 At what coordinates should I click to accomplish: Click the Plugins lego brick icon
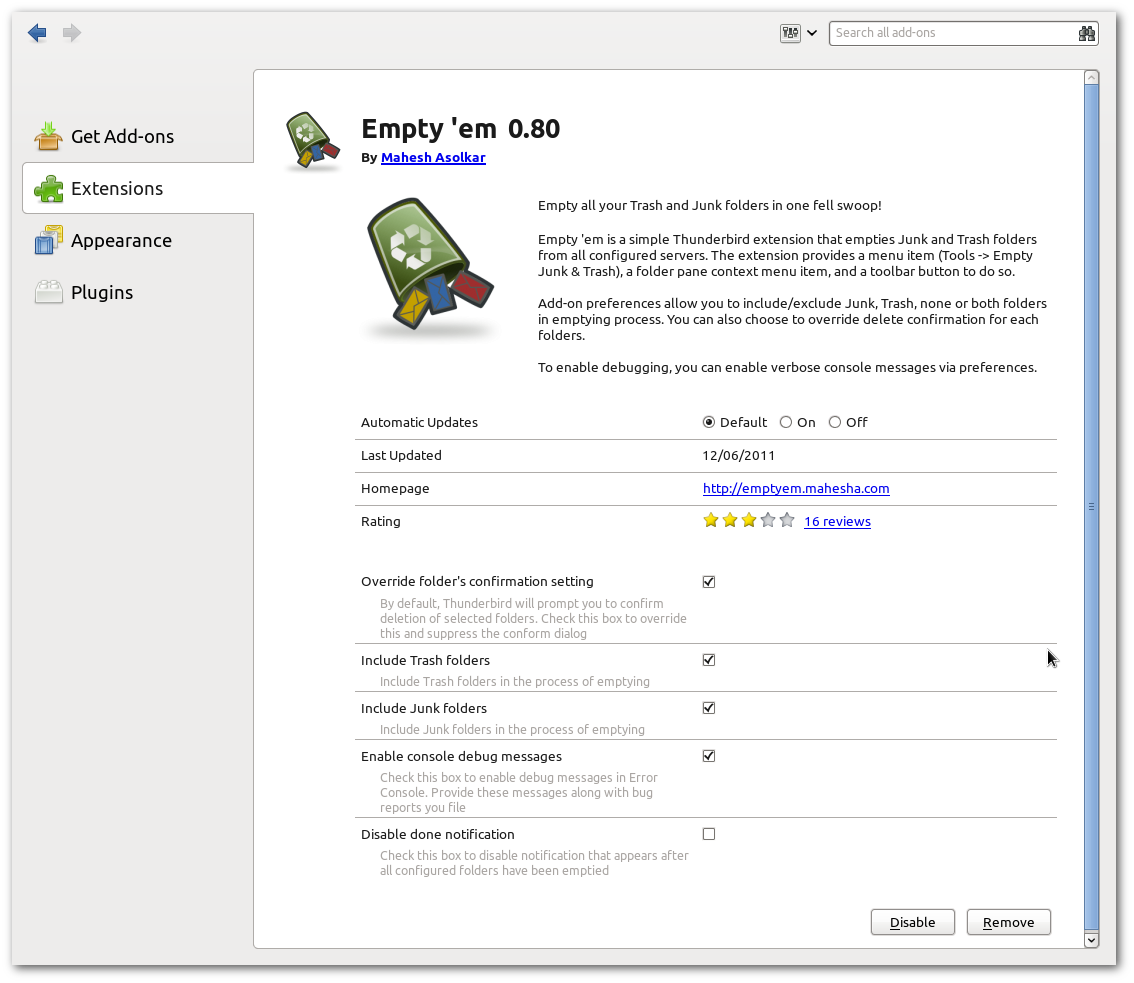pyautogui.click(x=48, y=292)
